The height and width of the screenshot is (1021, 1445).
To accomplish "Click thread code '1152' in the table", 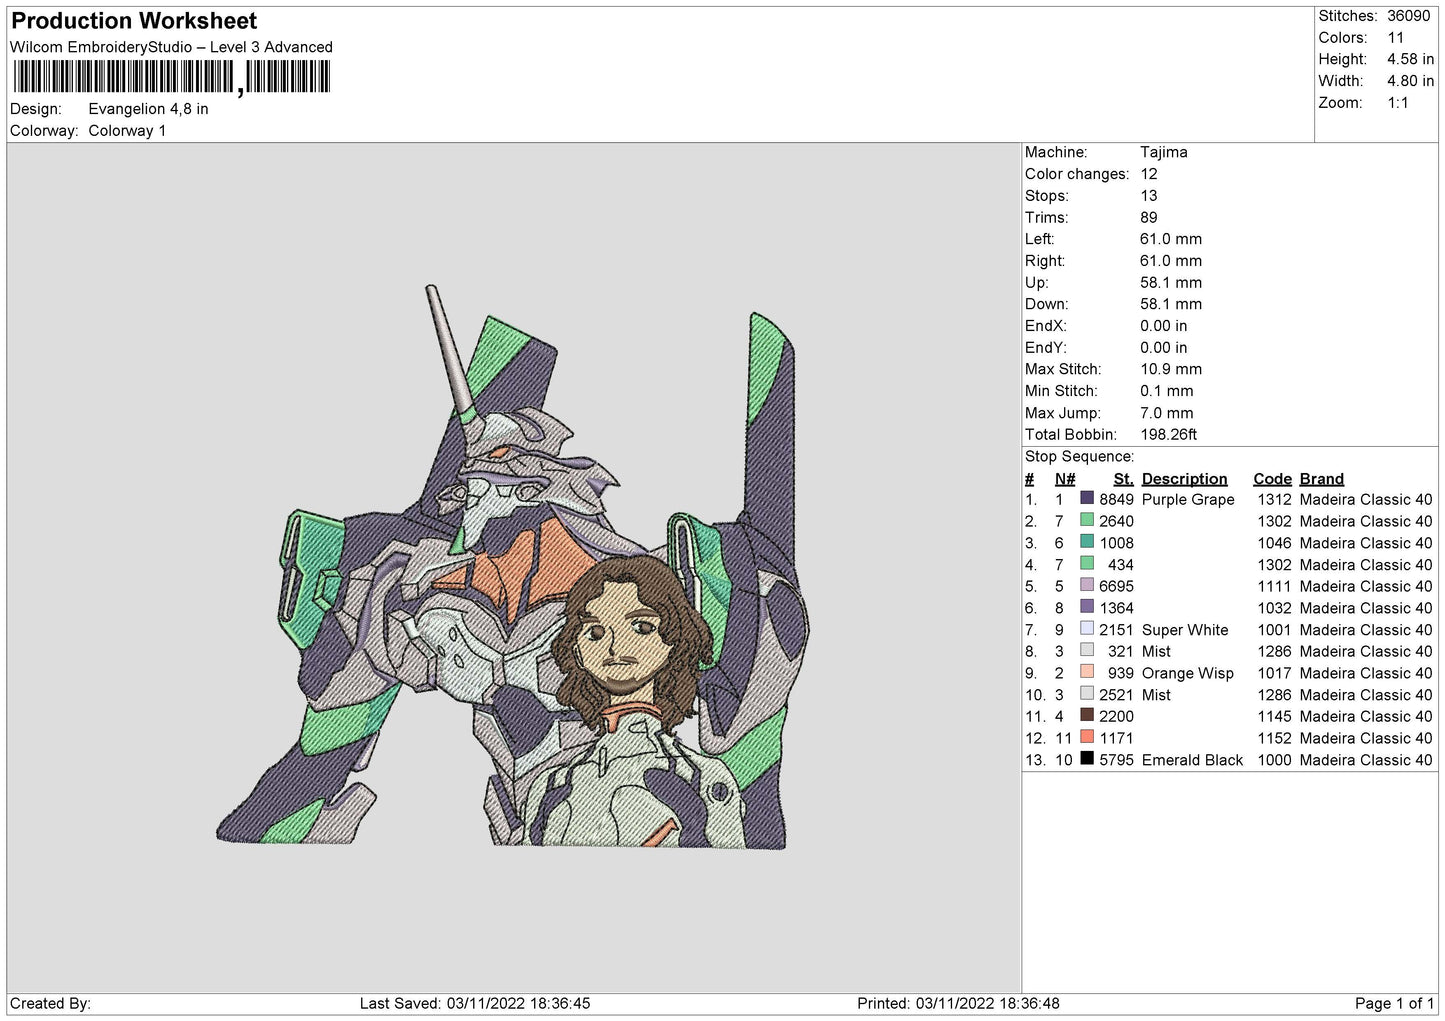I will tap(1274, 738).
